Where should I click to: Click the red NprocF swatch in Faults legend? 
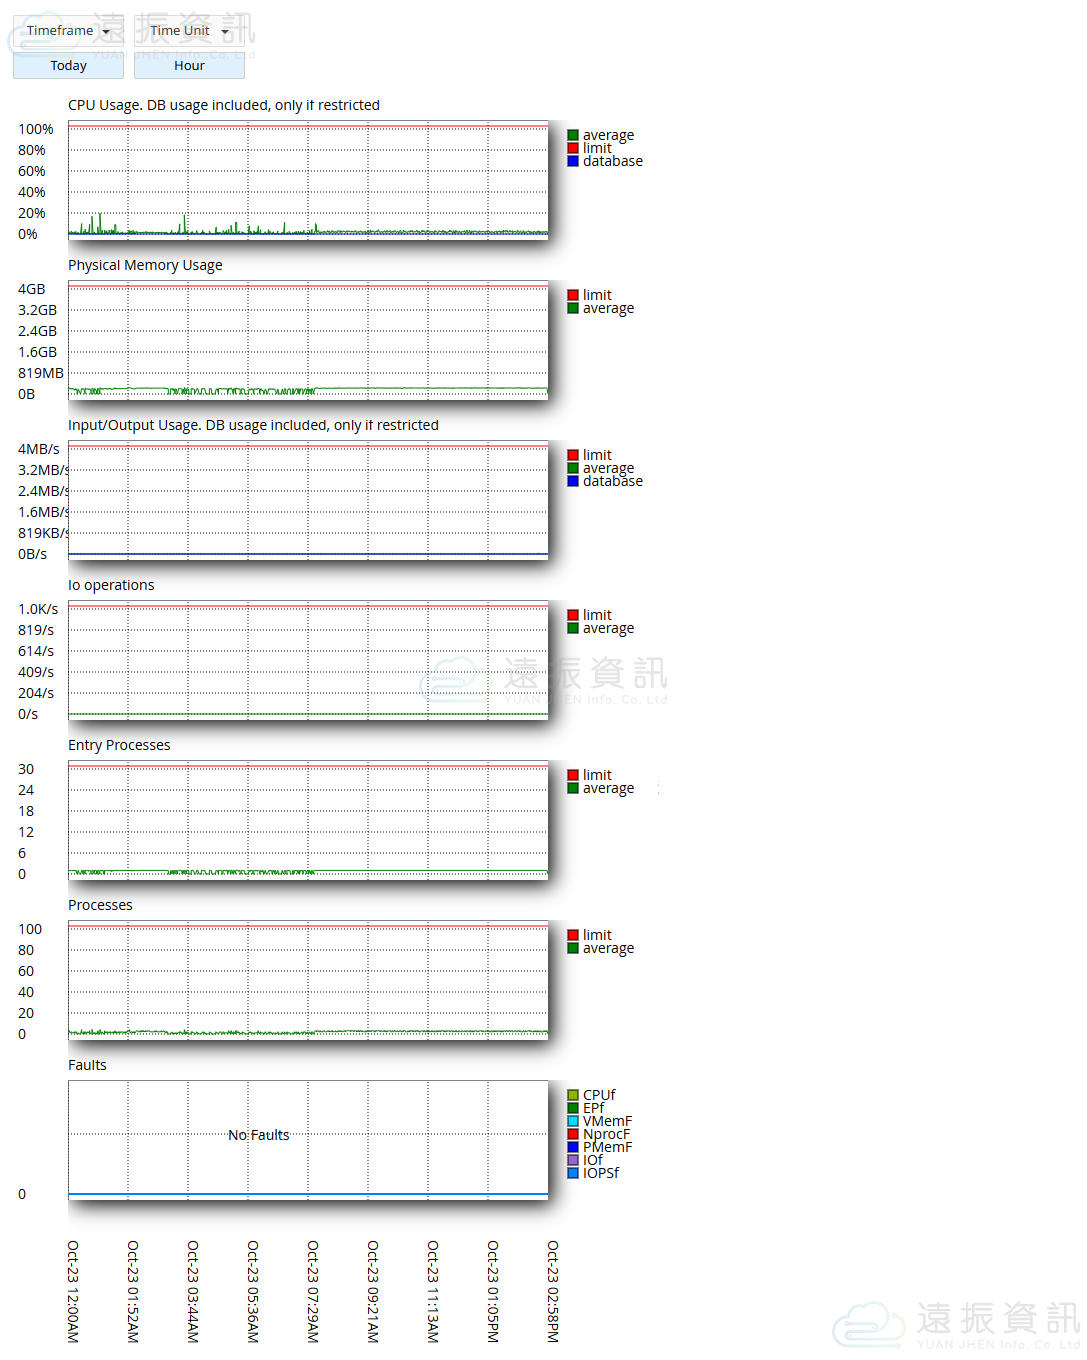click(x=573, y=1134)
